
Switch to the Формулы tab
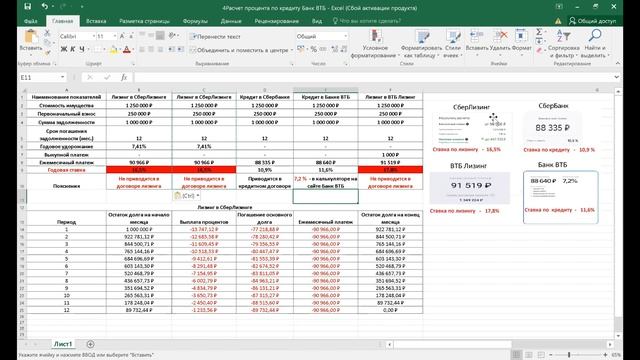[x=195, y=21]
